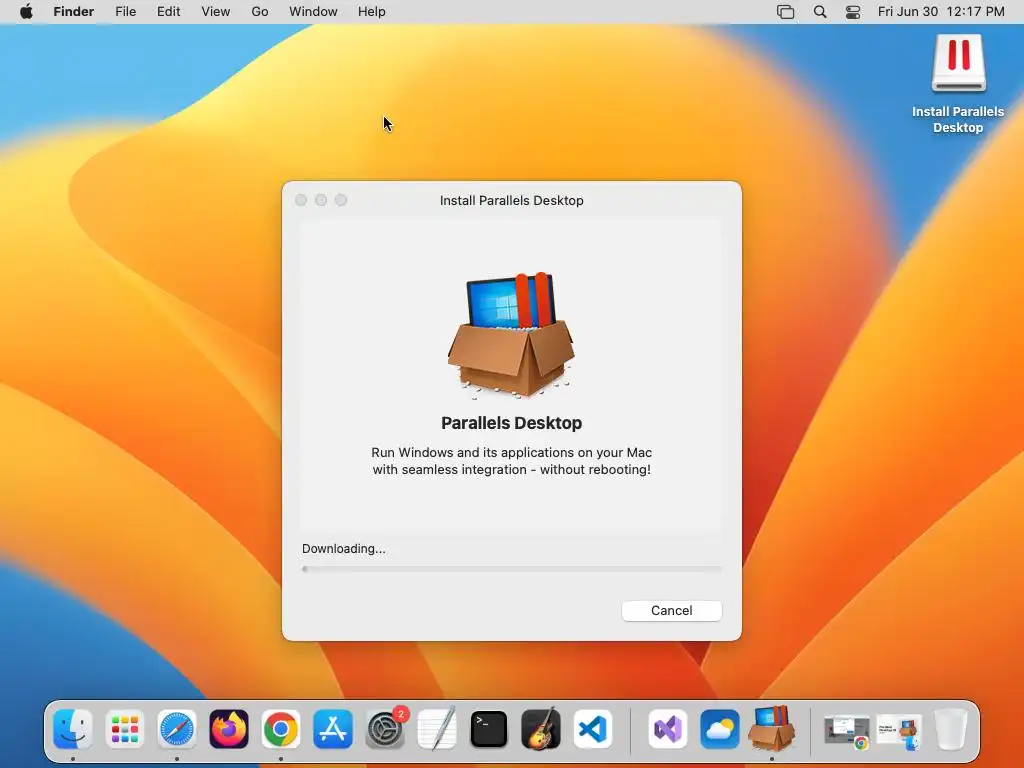The image size is (1024, 768).
Task: Launch Google Chrome from the Dock
Action: (x=281, y=729)
